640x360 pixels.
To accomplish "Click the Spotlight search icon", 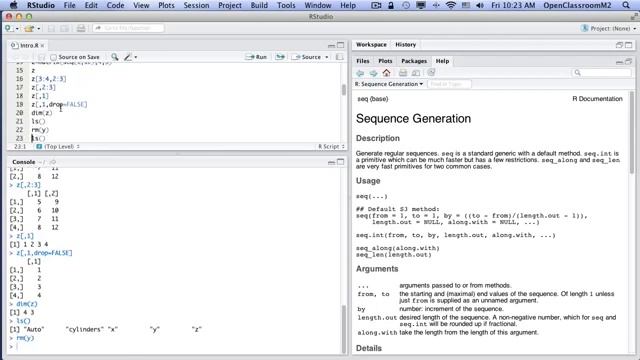I will (x=626, y=5).
